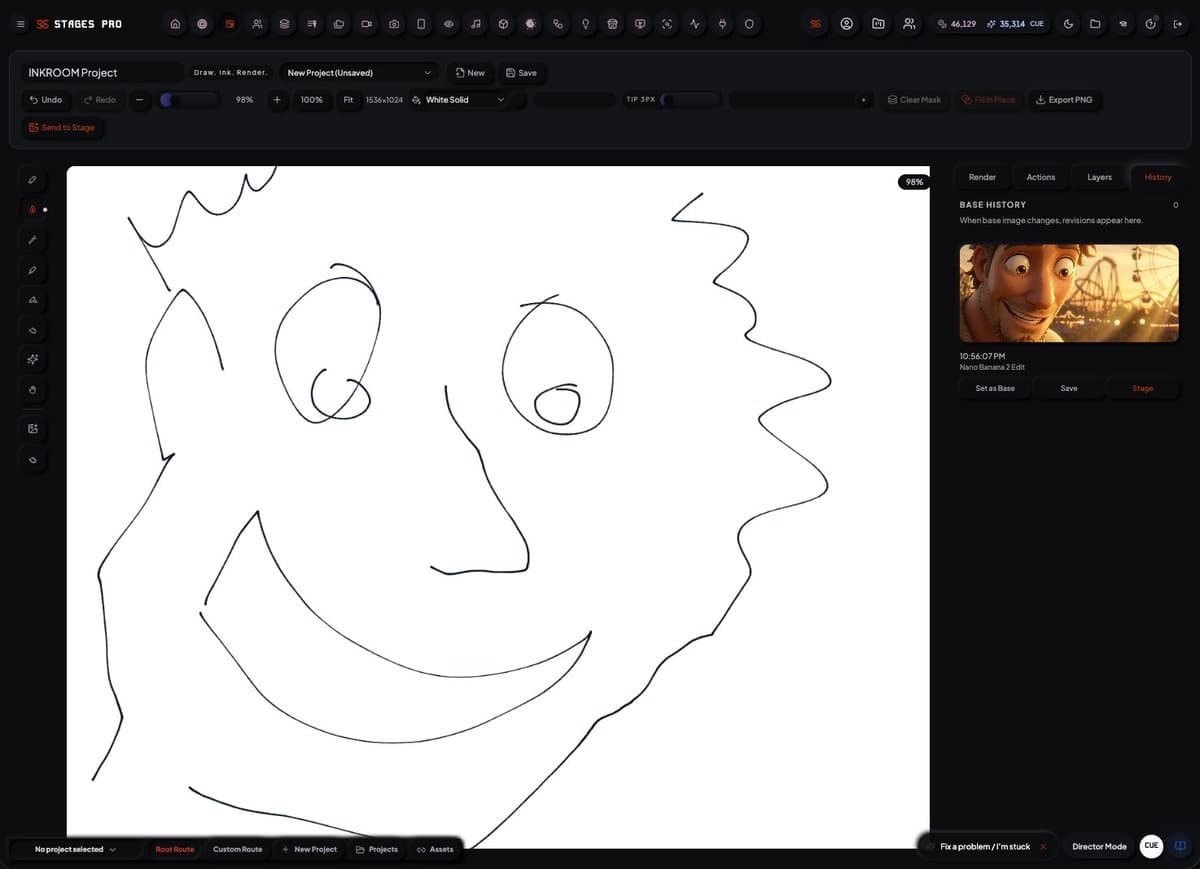The height and width of the screenshot is (869, 1200).
Task: Open the rendered cartoon man history thumbnail
Action: (x=1069, y=293)
